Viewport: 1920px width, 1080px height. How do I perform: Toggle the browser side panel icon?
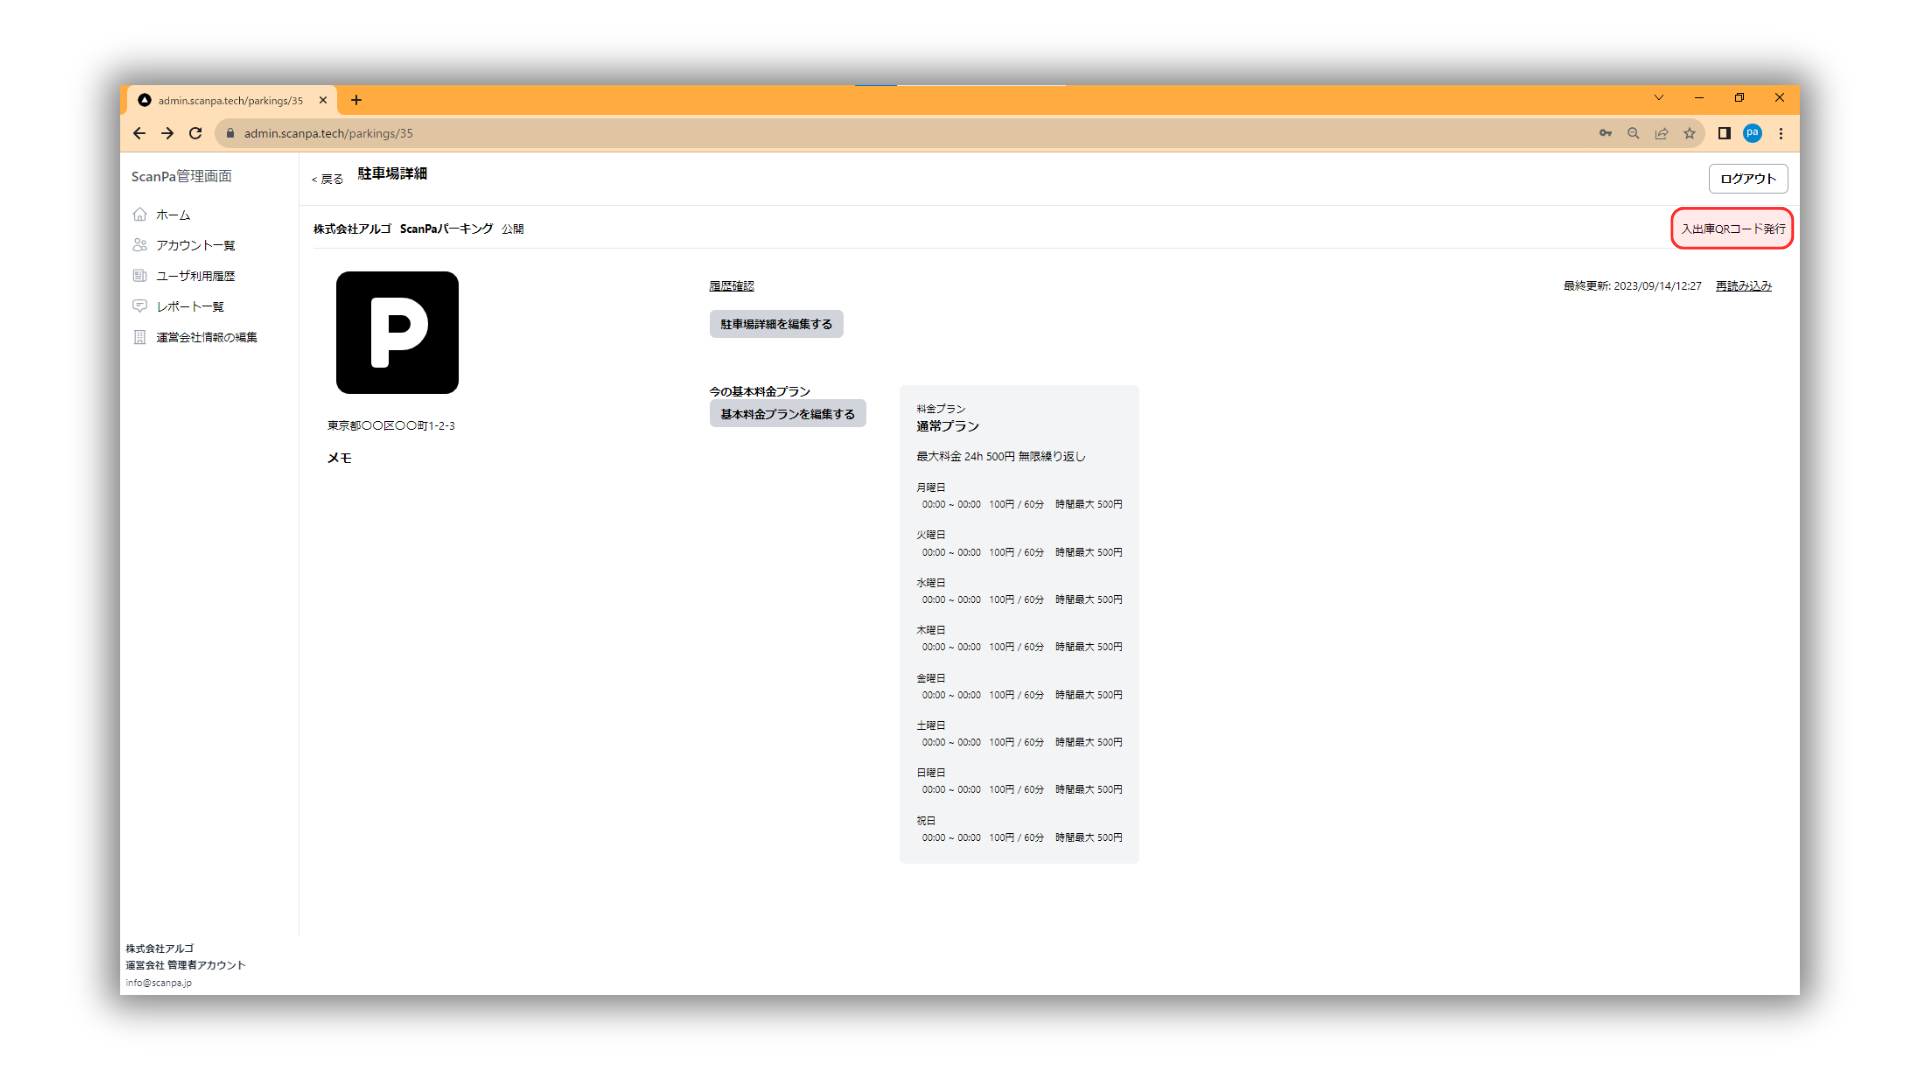[1724, 133]
